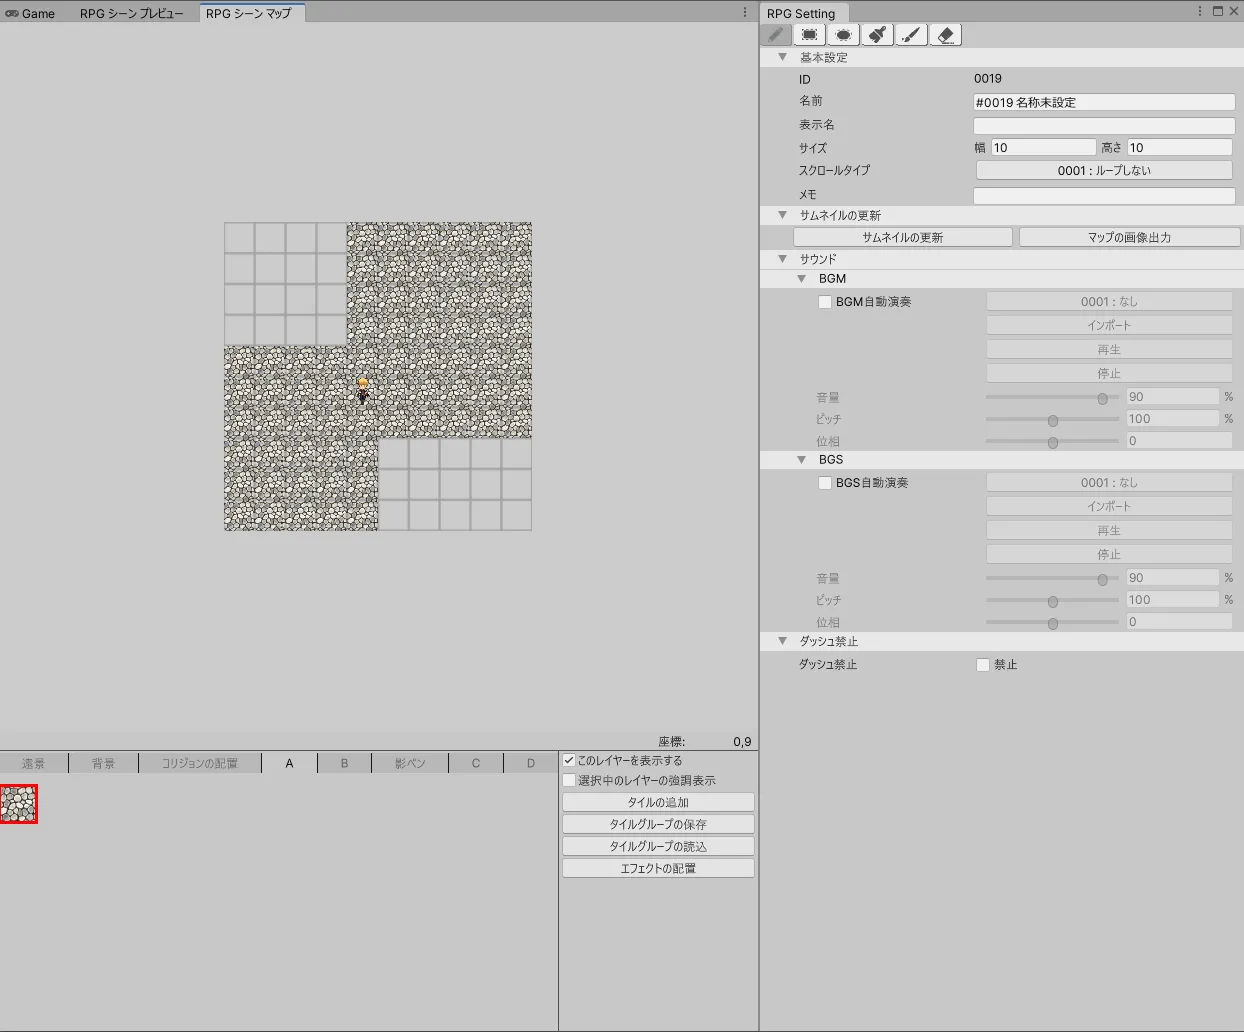Image resolution: width=1244 pixels, height=1032 pixels.
Task: Click the タイルの追加 button
Action: coord(658,803)
